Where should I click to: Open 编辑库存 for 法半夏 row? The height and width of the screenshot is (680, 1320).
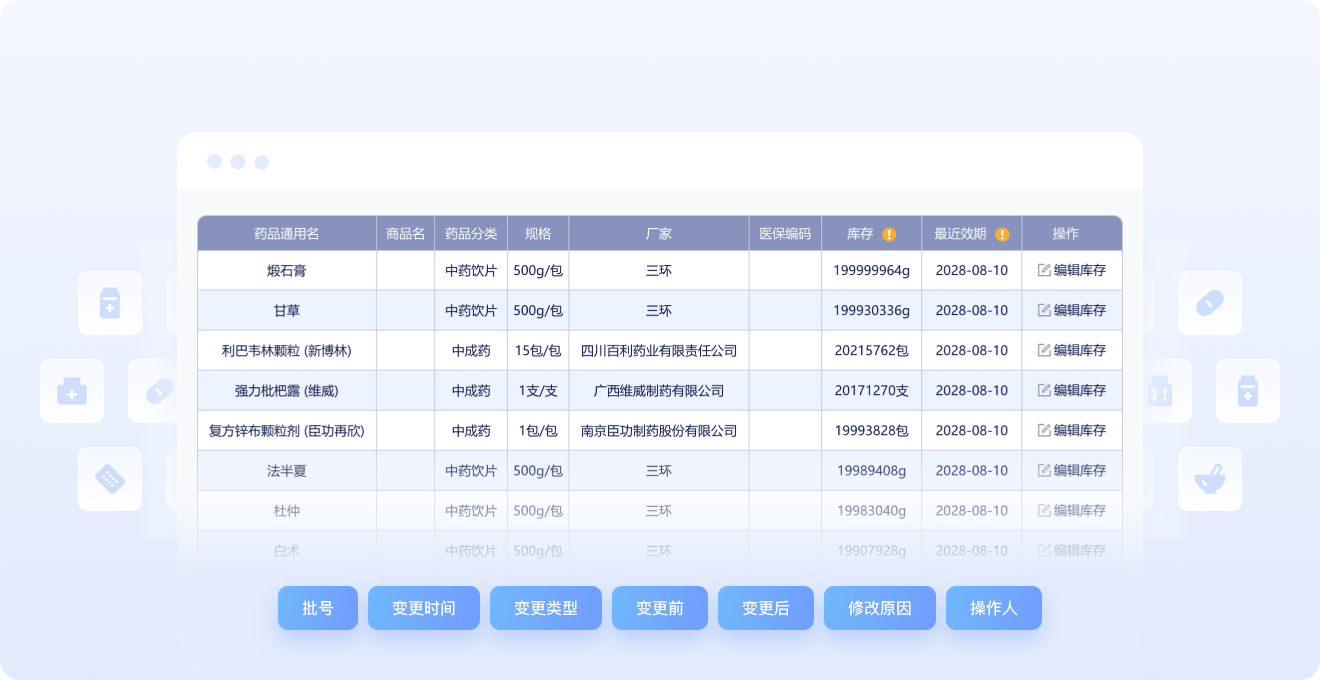point(1072,470)
